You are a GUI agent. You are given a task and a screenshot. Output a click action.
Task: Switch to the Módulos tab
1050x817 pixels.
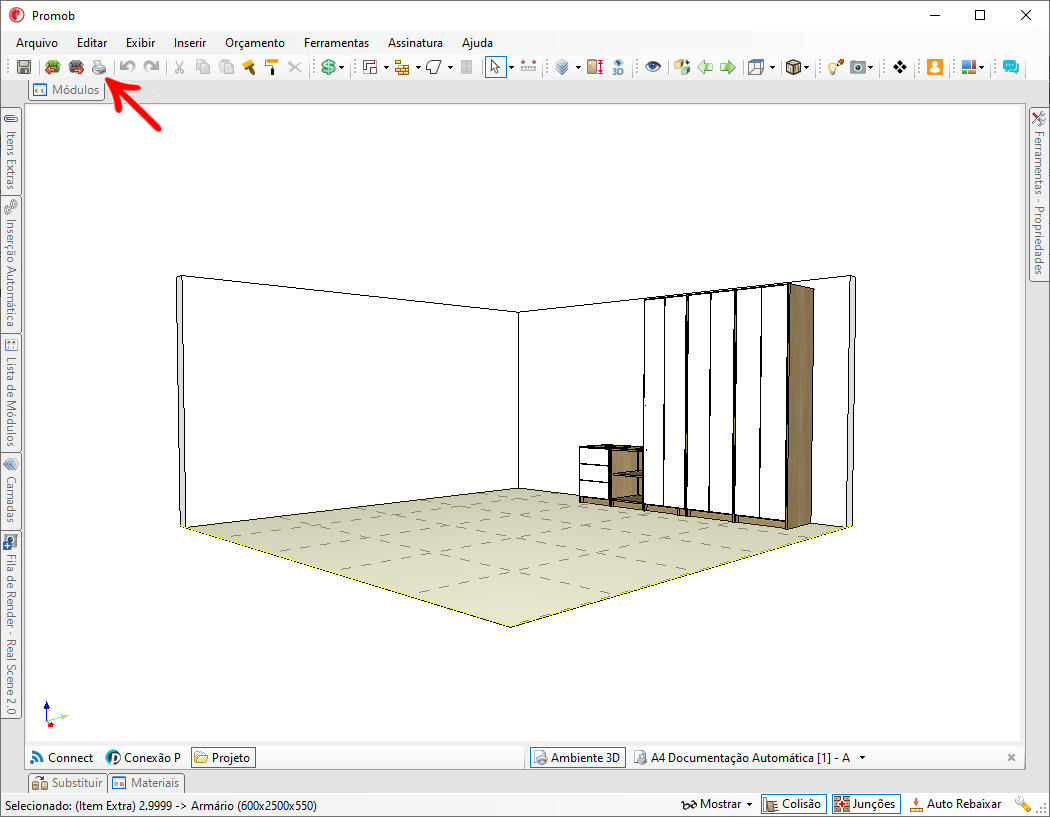point(66,90)
